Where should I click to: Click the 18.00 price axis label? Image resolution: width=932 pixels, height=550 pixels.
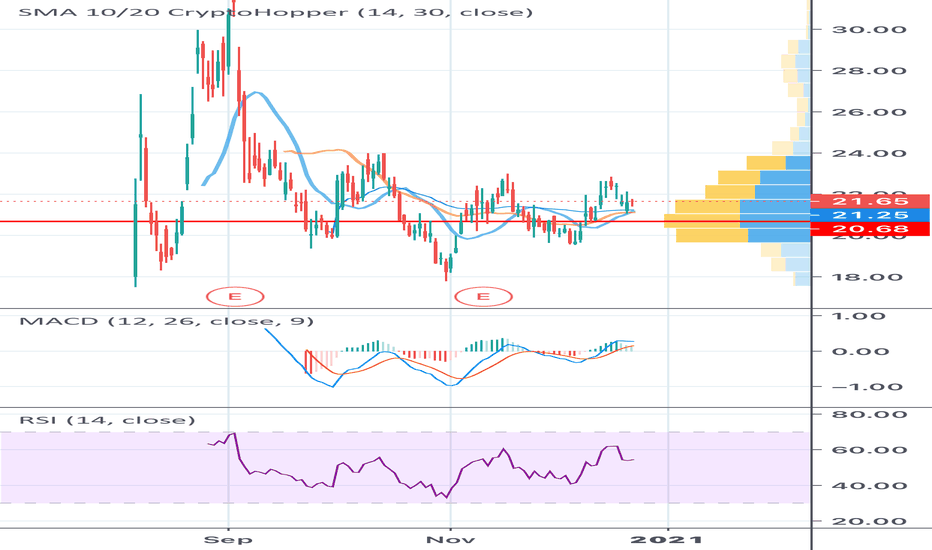point(869,276)
